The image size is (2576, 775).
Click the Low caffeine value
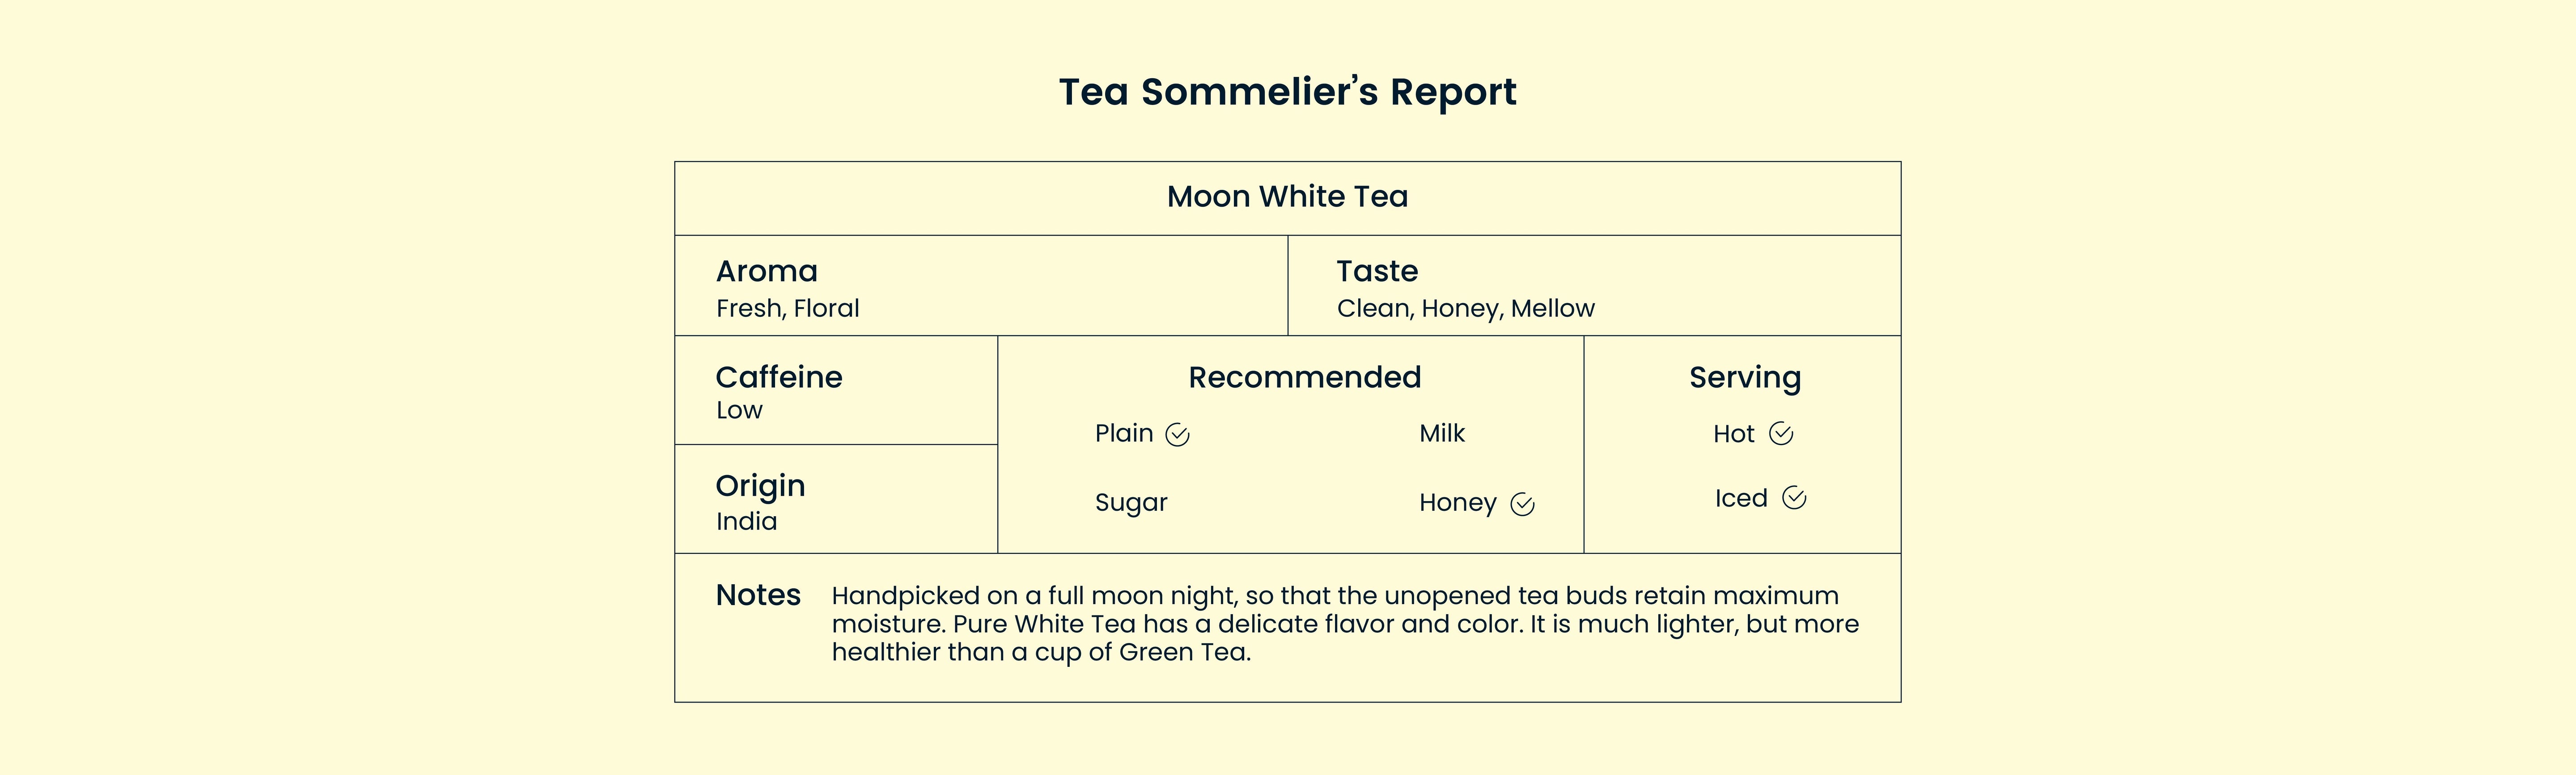tap(739, 410)
